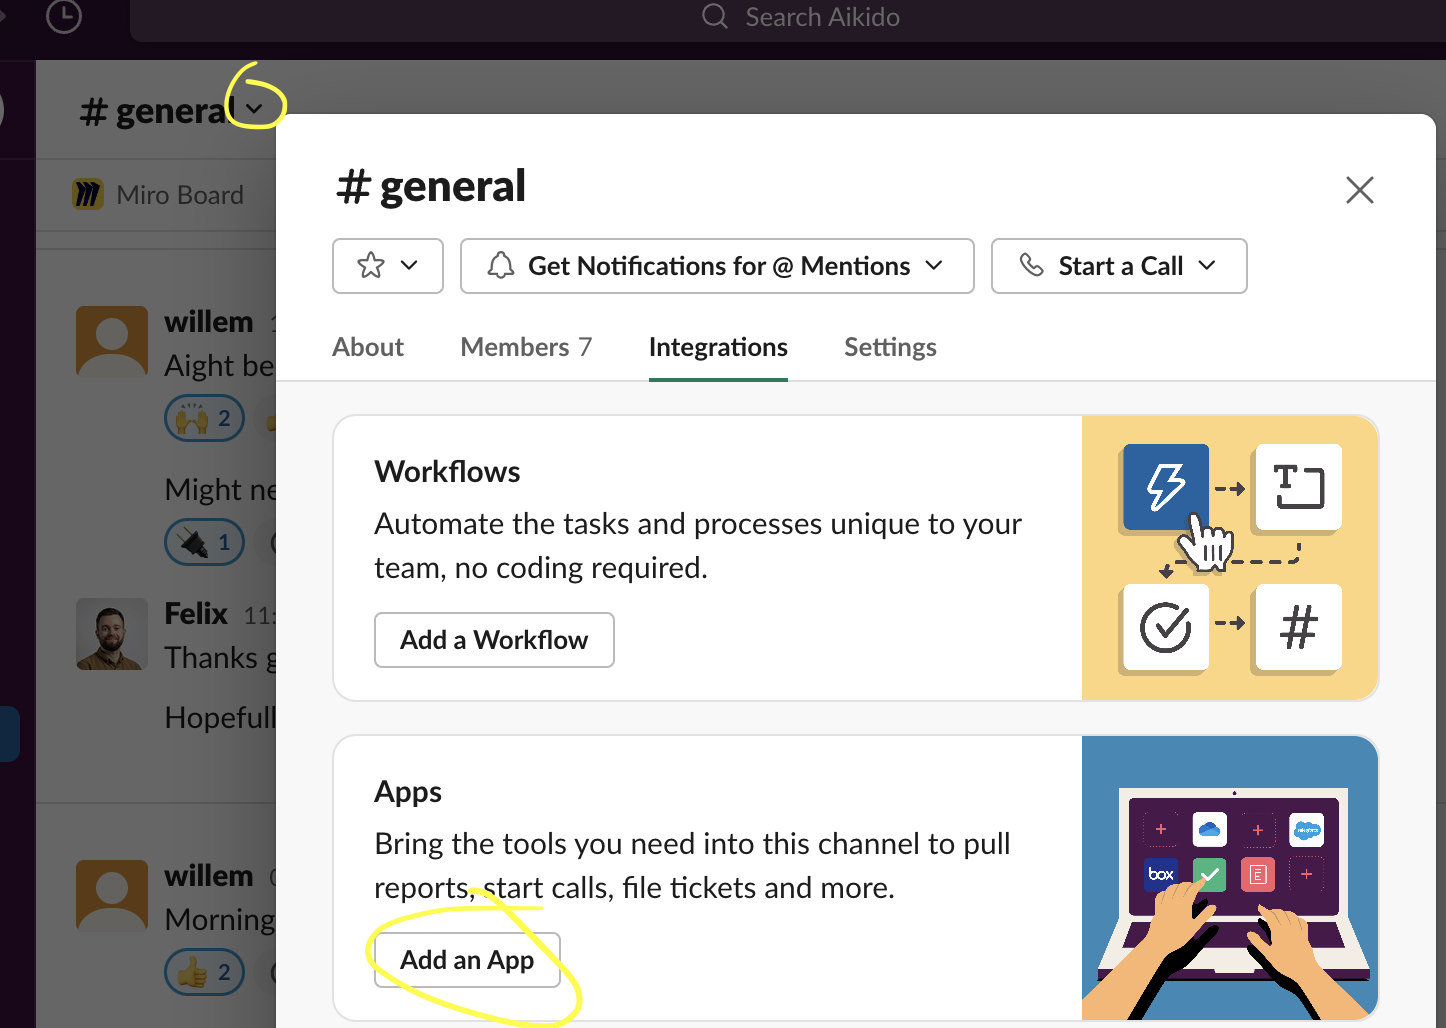Switch to the Members 7 tab
Viewport: 1446px width, 1028px height.
pyautogui.click(x=526, y=347)
